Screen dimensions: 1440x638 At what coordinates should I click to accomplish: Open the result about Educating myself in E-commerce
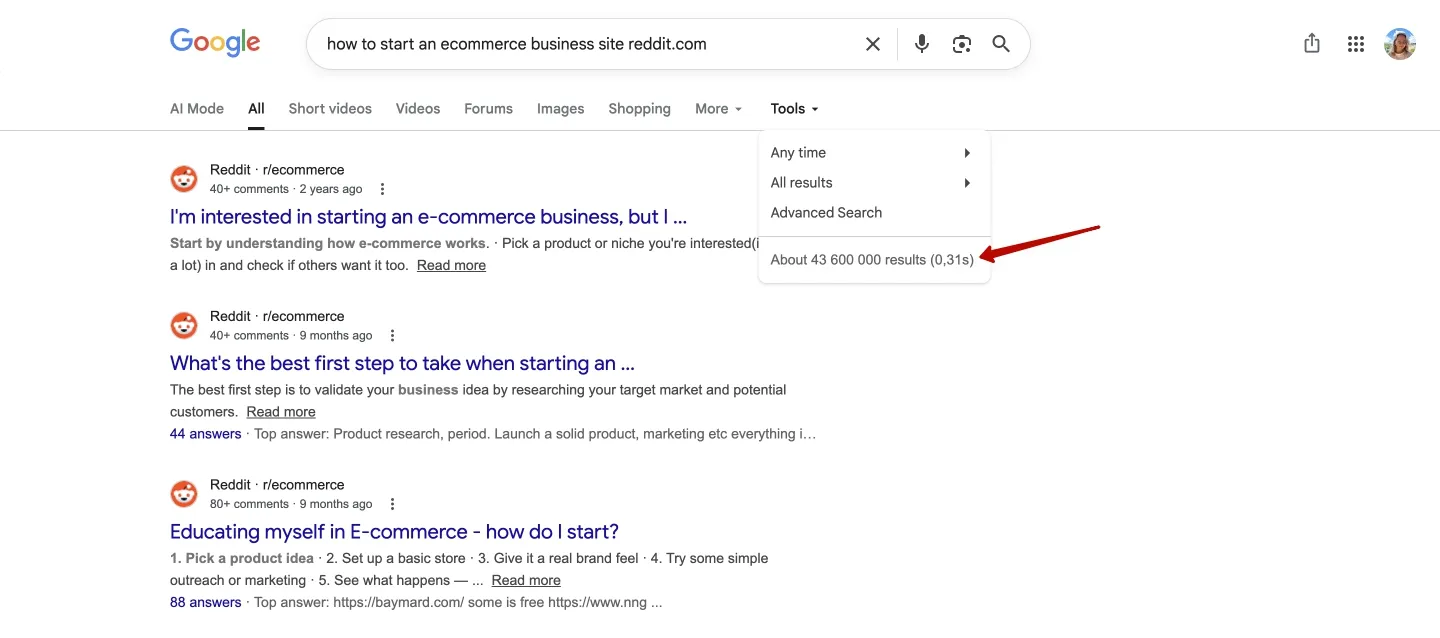(x=394, y=531)
